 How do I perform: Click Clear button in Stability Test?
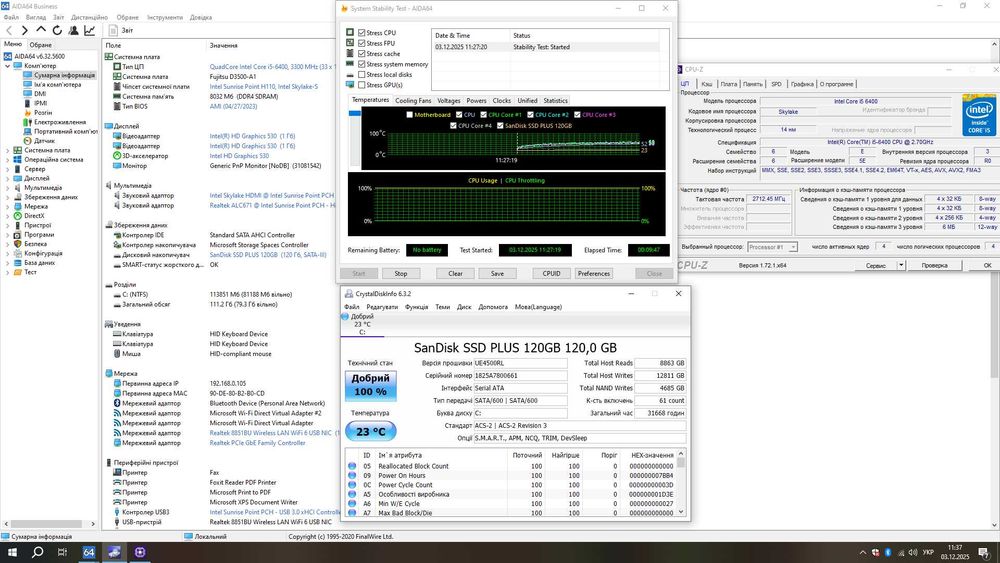pos(455,274)
